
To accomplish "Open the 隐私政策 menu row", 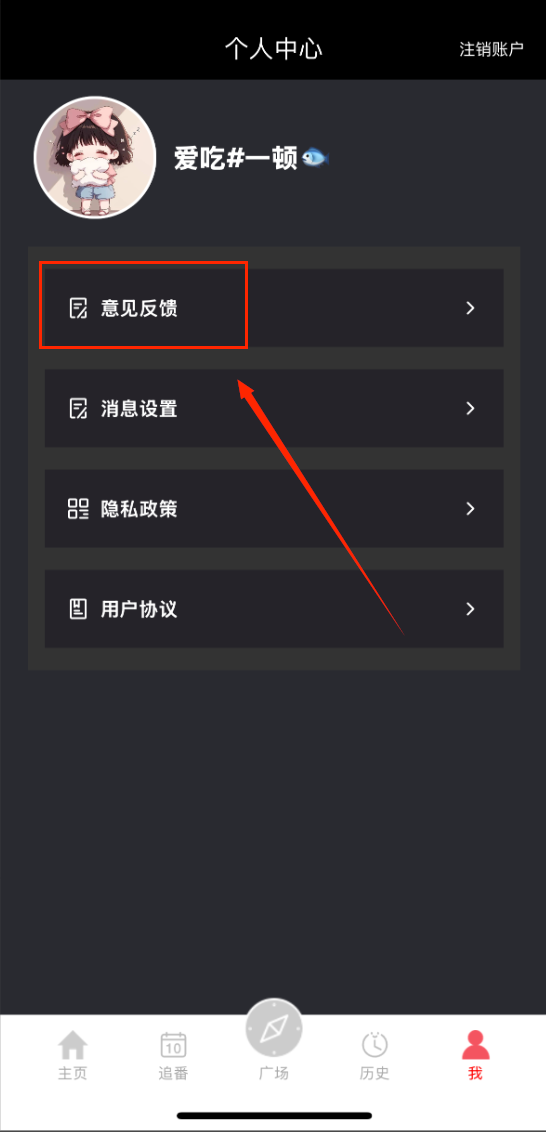I will [x=274, y=509].
